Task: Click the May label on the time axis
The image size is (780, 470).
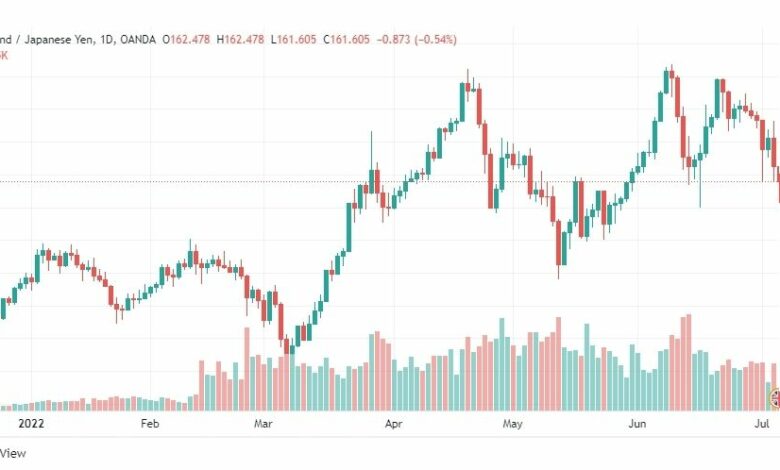Action: pyautogui.click(x=512, y=424)
